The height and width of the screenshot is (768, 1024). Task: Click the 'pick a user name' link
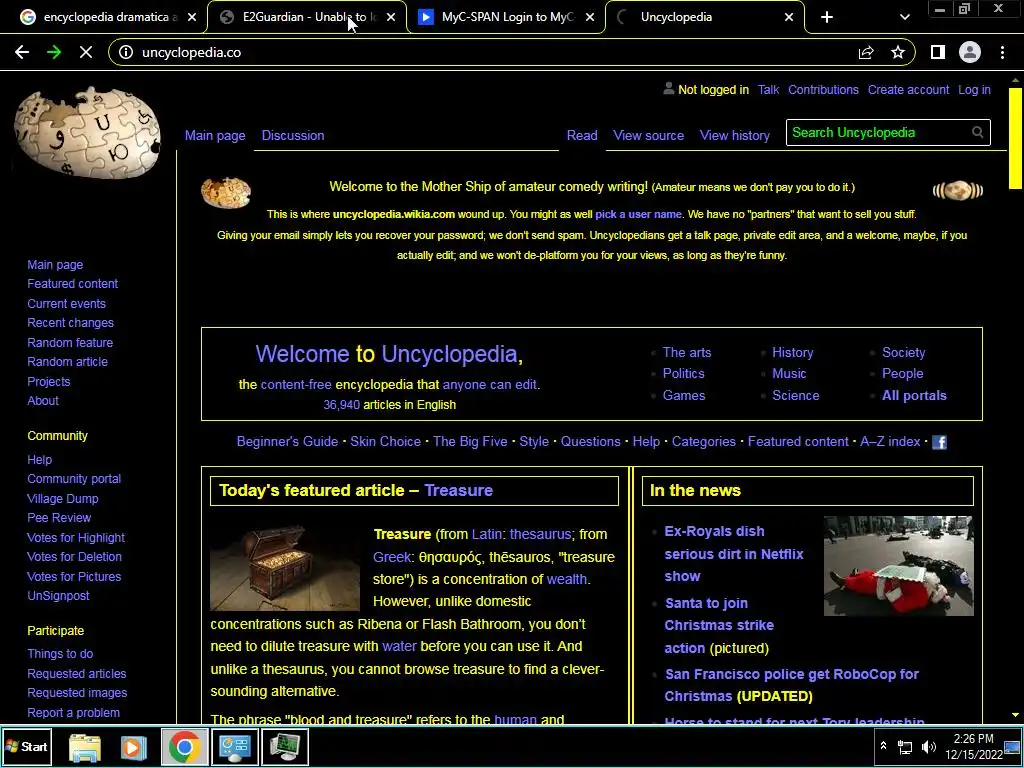pos(638,214)
